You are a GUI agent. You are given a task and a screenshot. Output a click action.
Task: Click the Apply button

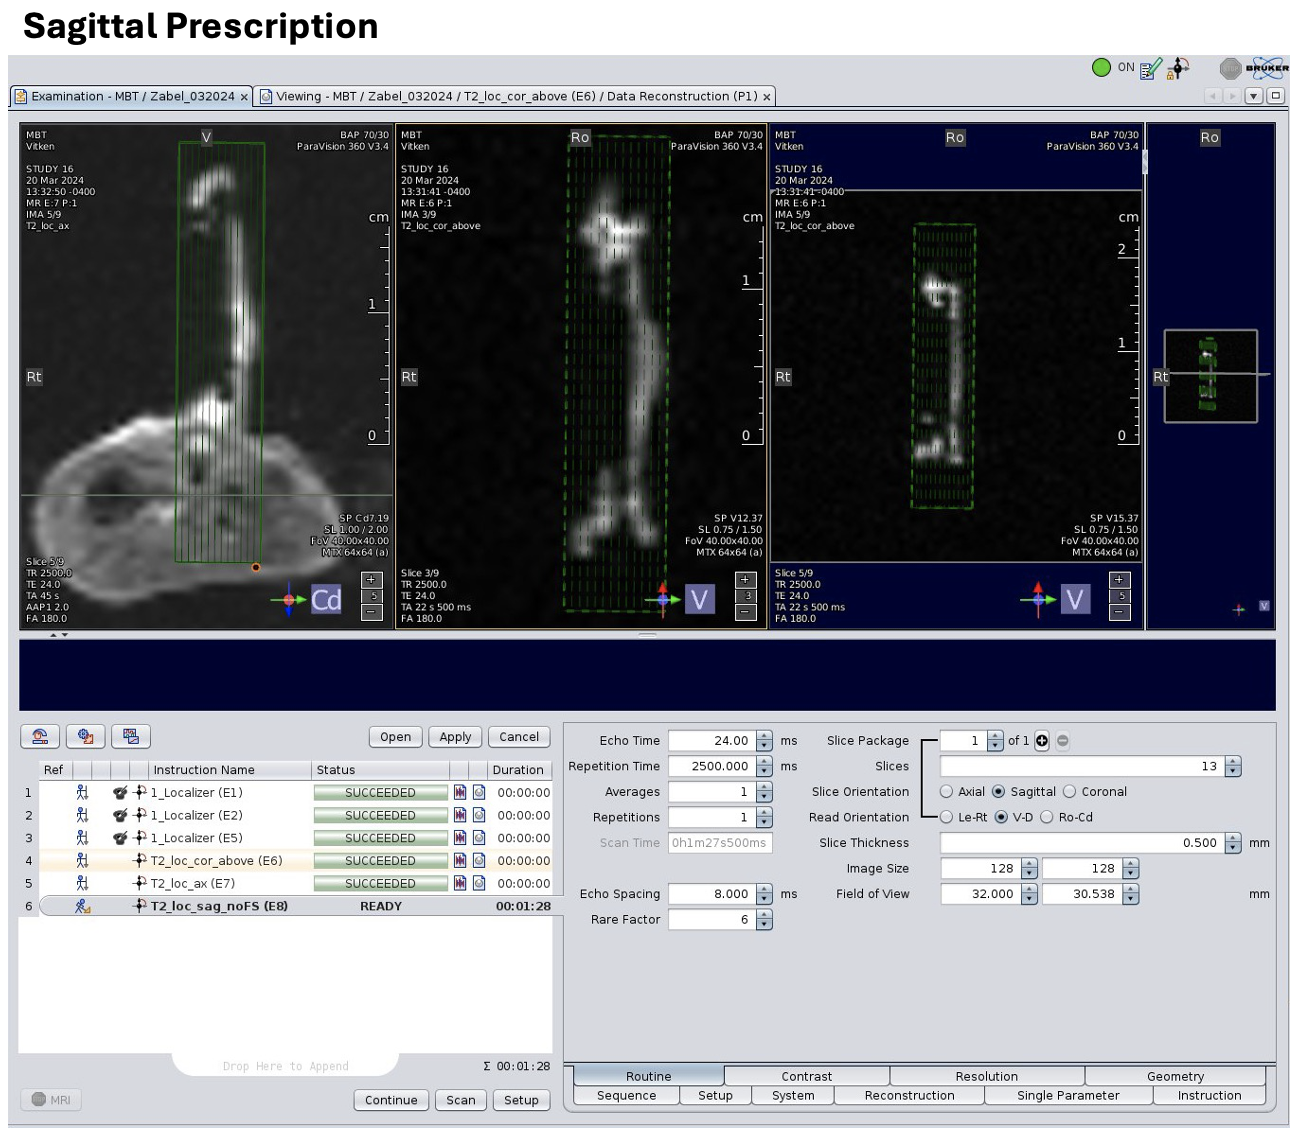[455, 737]
